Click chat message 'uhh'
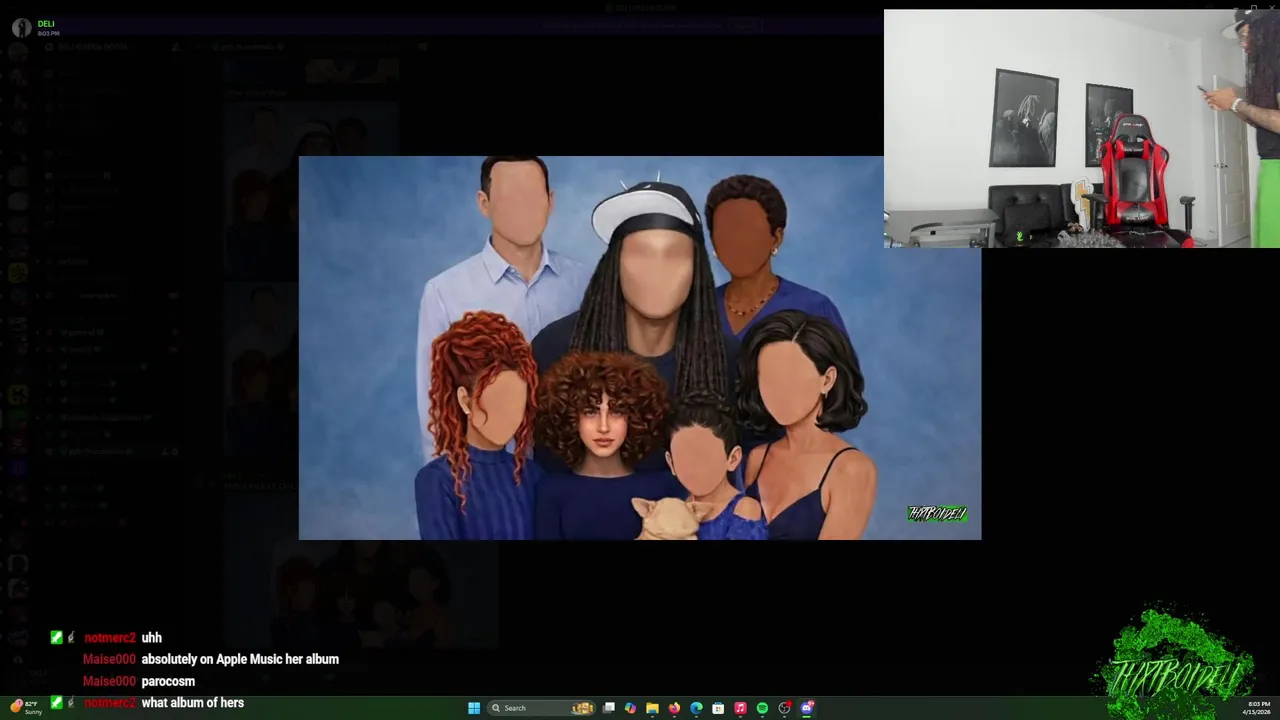Image resolution: width=1280 pixels, height=720 pixels. [x=151, y=637]
